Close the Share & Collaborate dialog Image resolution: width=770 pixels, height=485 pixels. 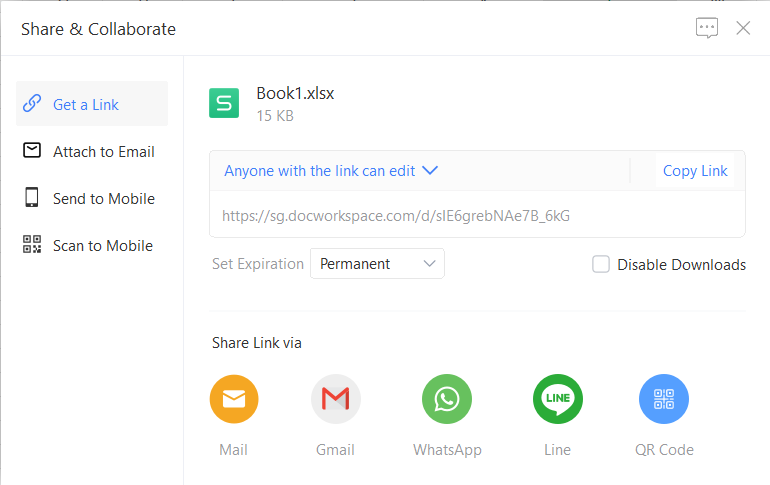(743, 28)
